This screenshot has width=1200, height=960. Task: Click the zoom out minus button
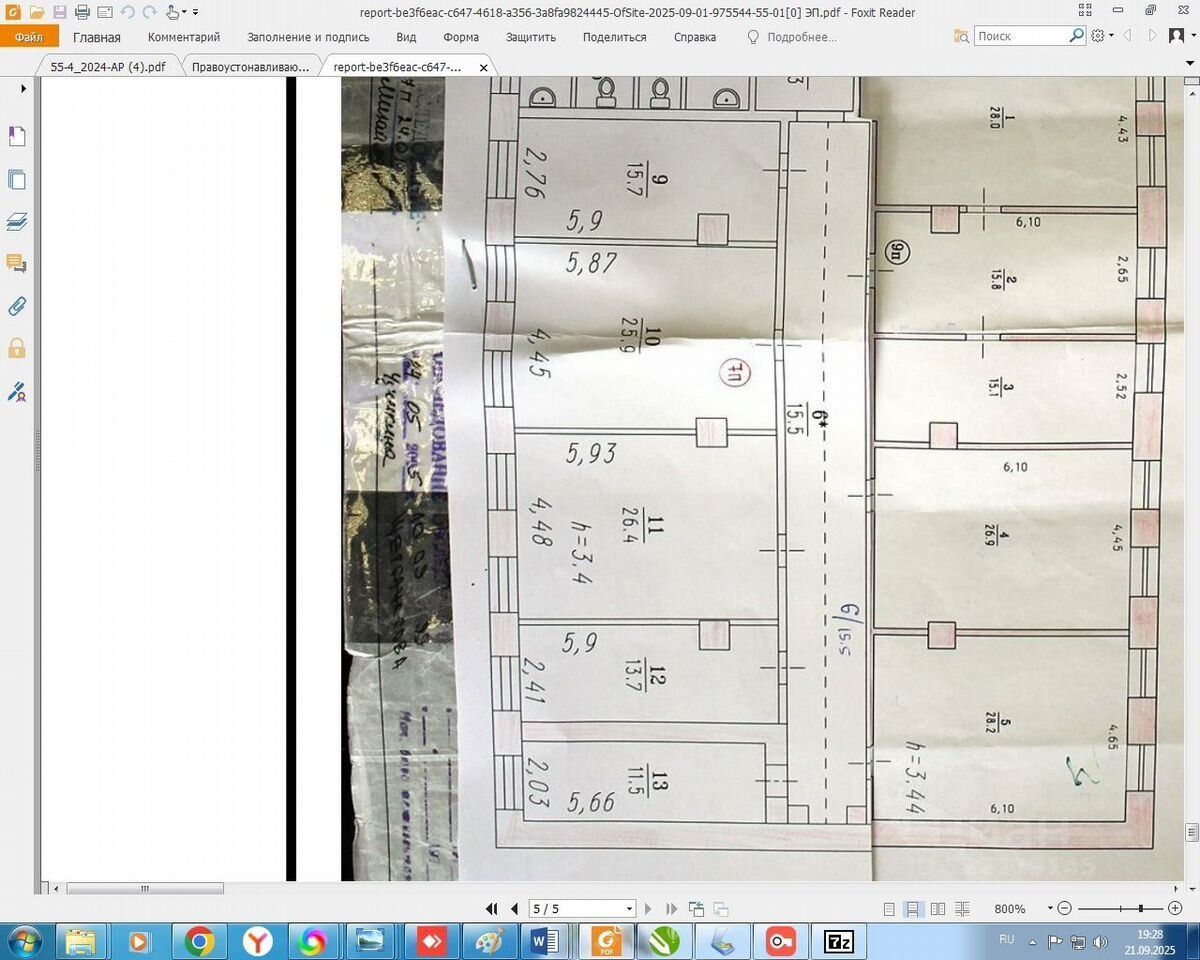[1065, 908]
